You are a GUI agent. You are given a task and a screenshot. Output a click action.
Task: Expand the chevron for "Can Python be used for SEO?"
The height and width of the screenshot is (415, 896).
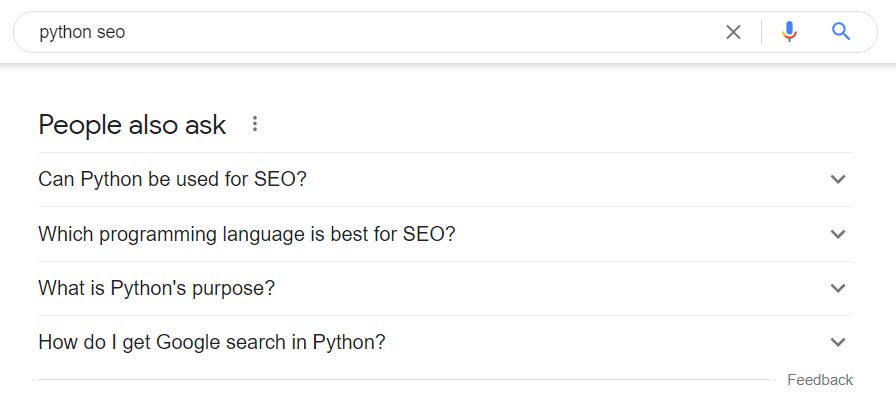click(x=838, y=179)
